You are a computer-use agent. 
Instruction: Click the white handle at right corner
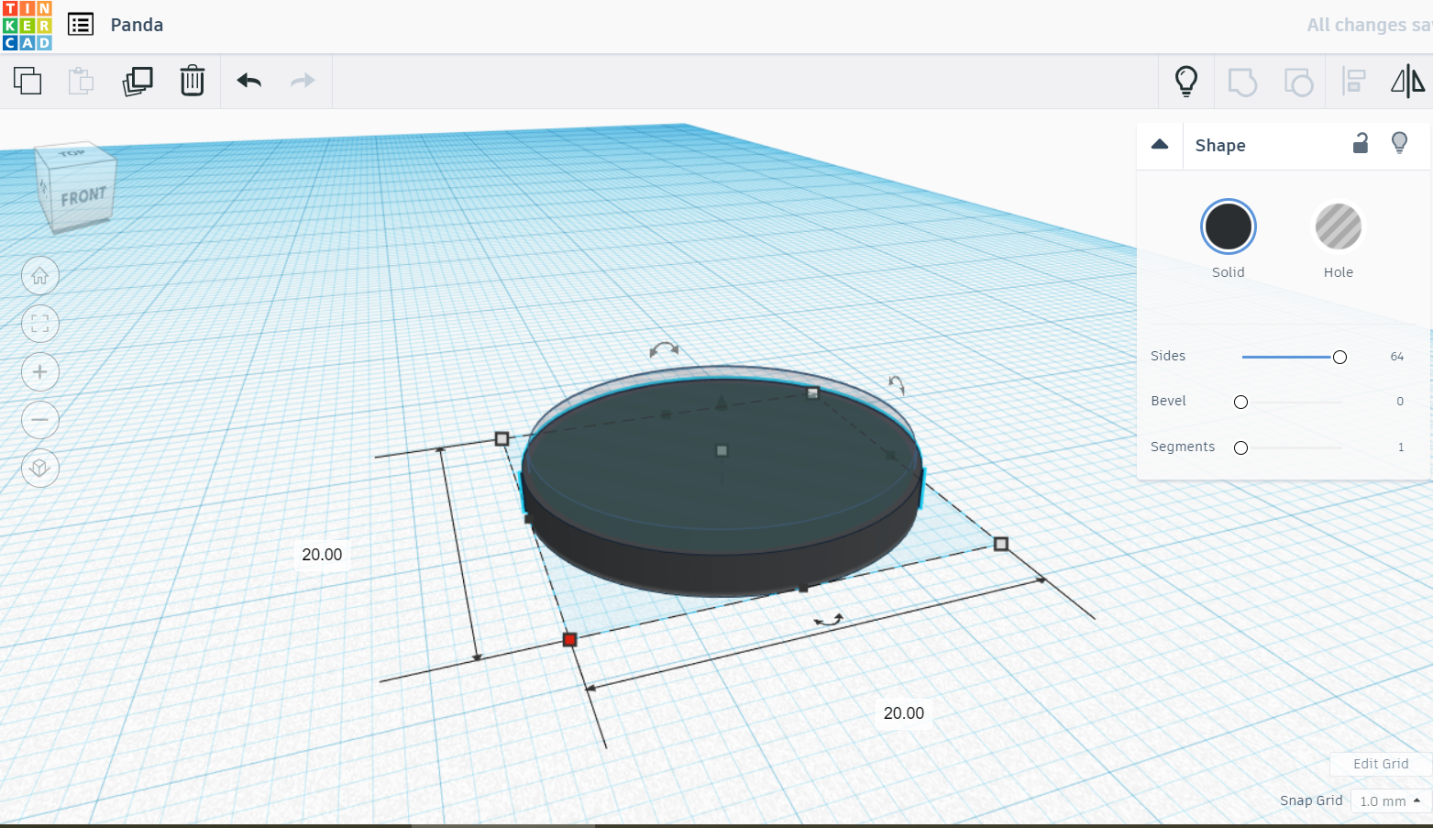(x=1001, y=543)
